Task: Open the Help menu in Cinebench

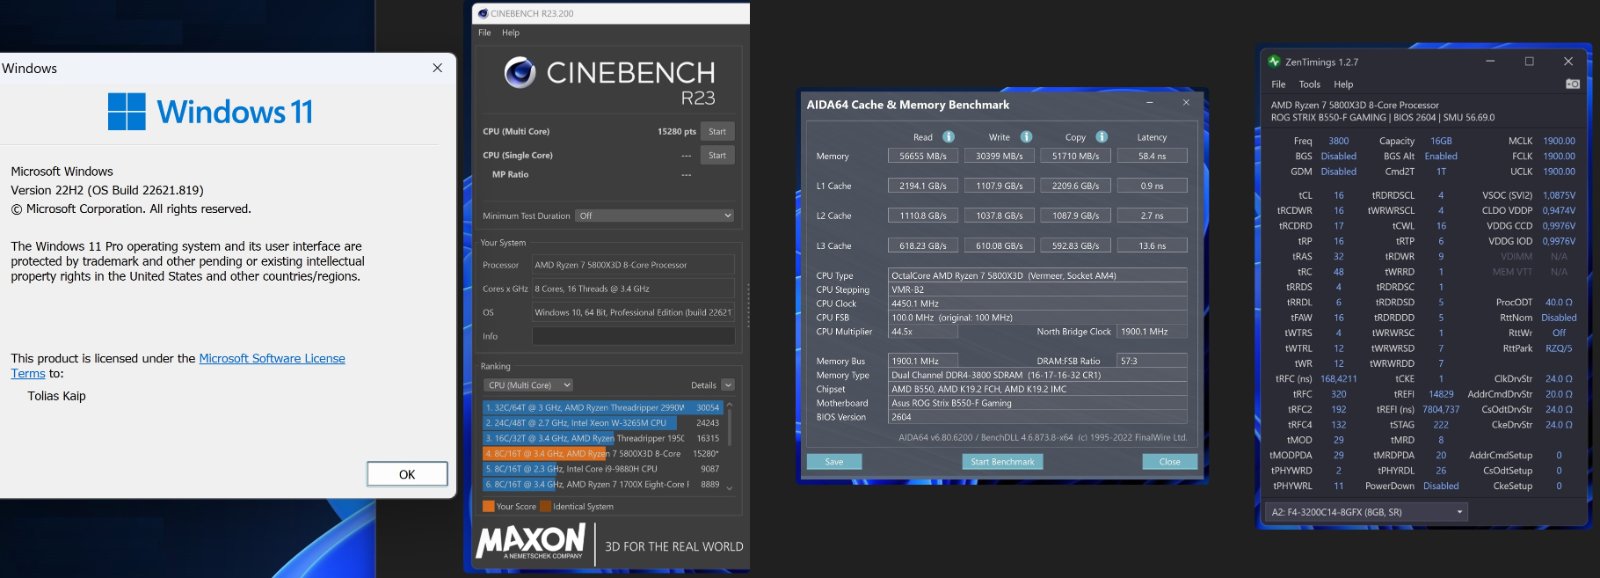Action: point(511,33)
